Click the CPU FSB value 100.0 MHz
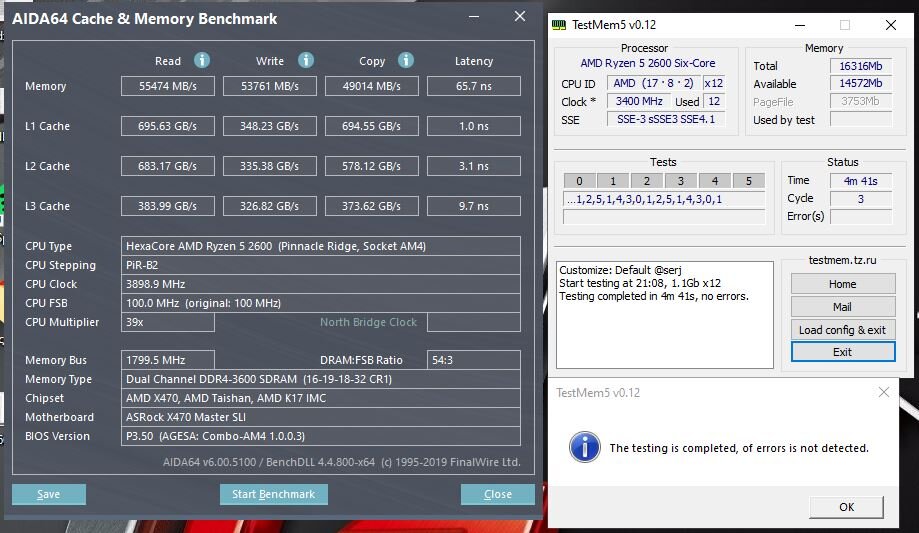This screenshot has height=533, width=919. point(321,303)
